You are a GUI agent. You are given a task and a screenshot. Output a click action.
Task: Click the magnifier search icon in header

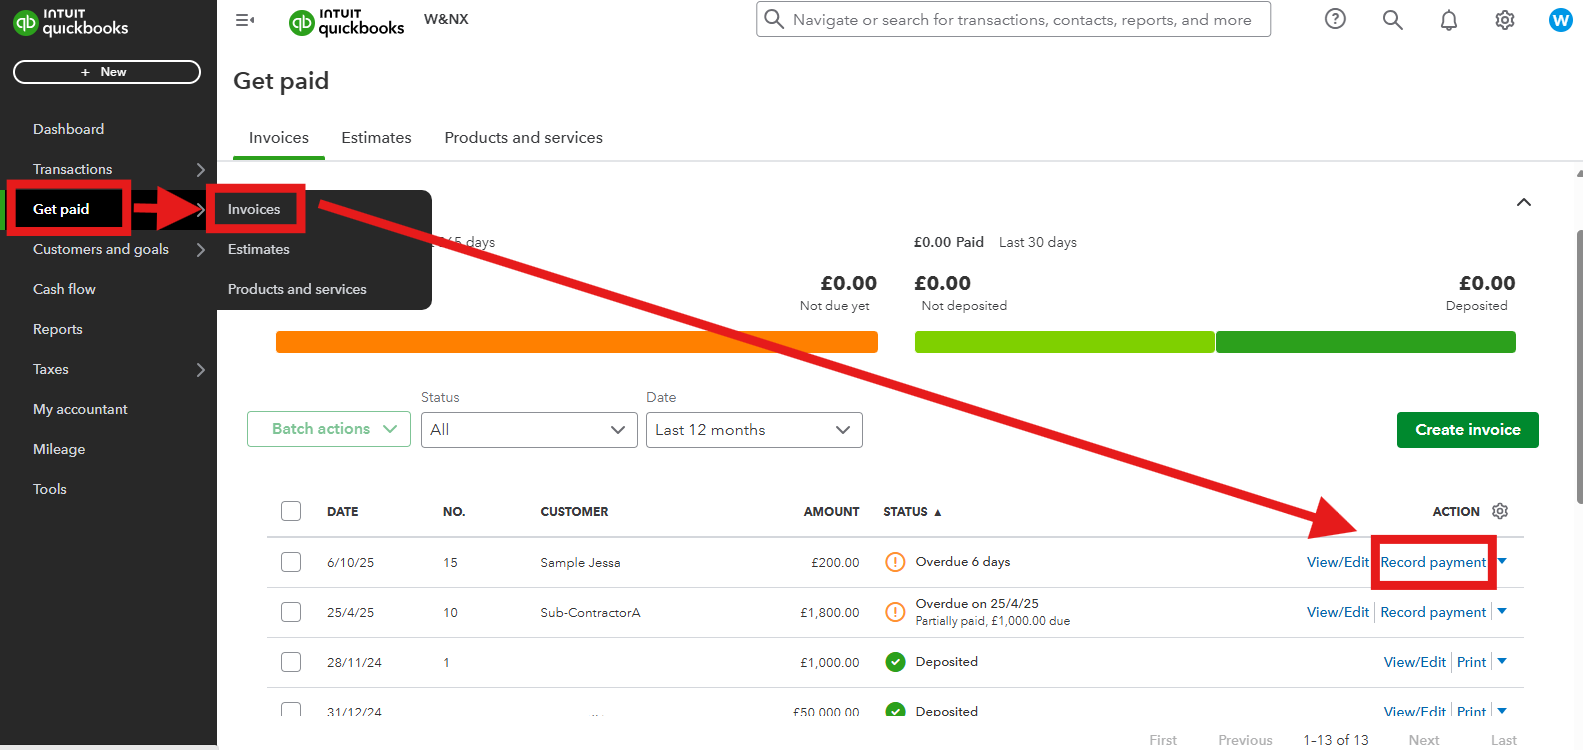click(x=1392, y=19)
